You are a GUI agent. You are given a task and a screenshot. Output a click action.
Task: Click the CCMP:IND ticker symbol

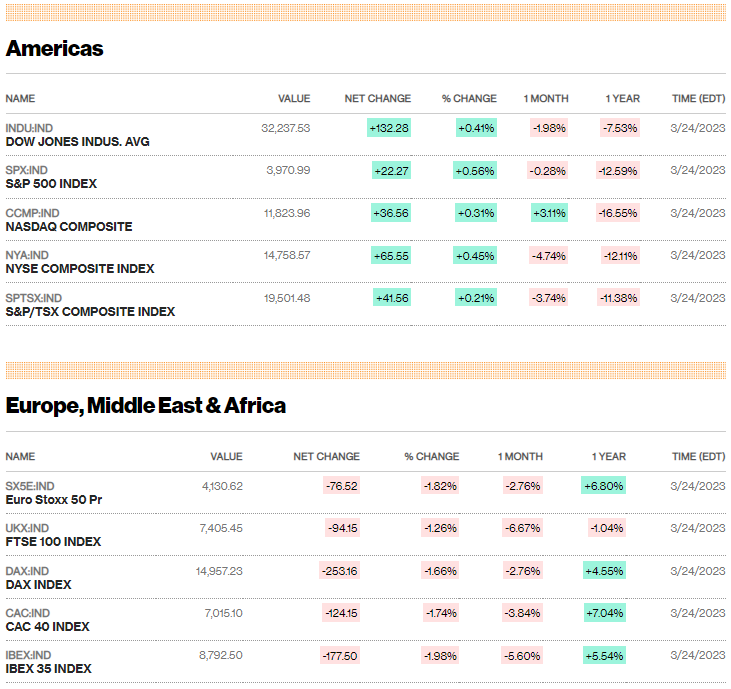tap(32, 213)
